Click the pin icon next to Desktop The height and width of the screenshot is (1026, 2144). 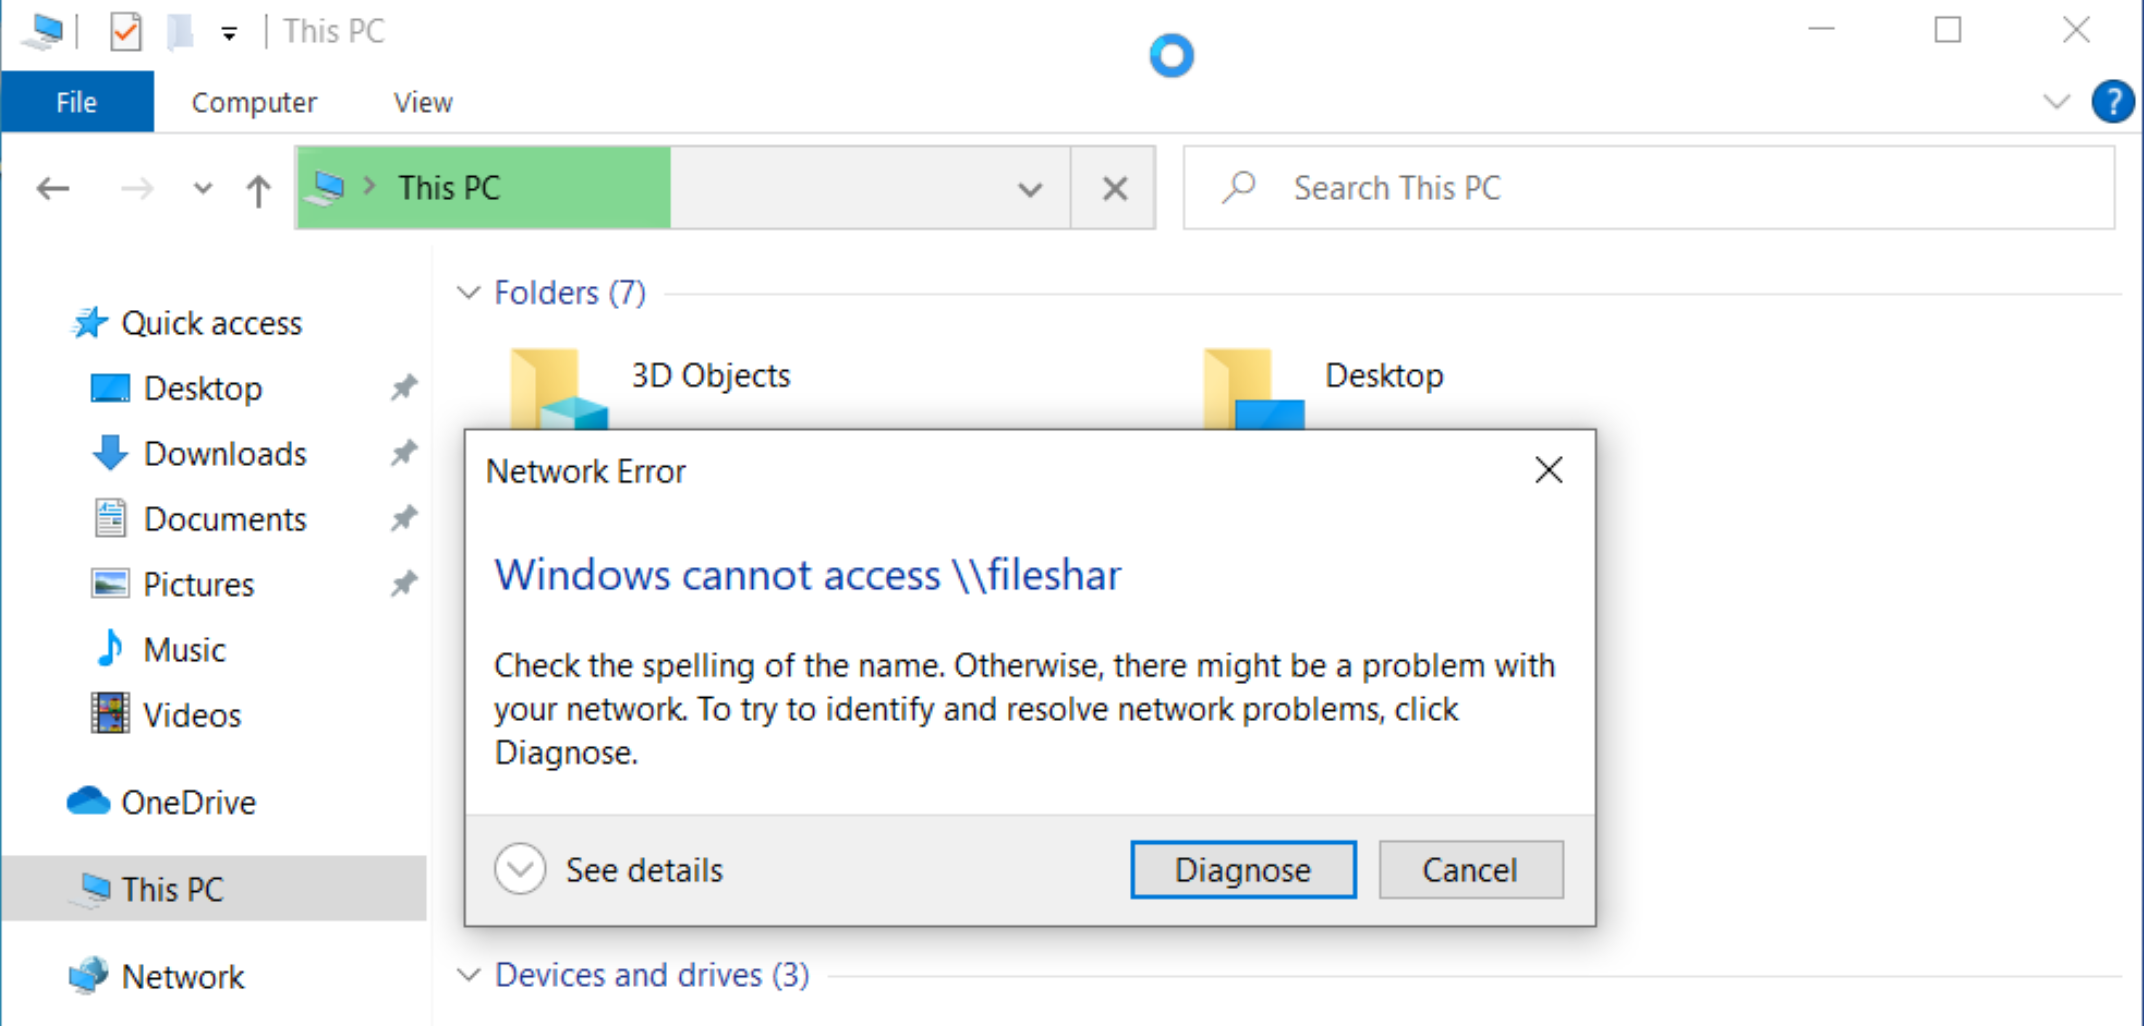pos(403,387)
